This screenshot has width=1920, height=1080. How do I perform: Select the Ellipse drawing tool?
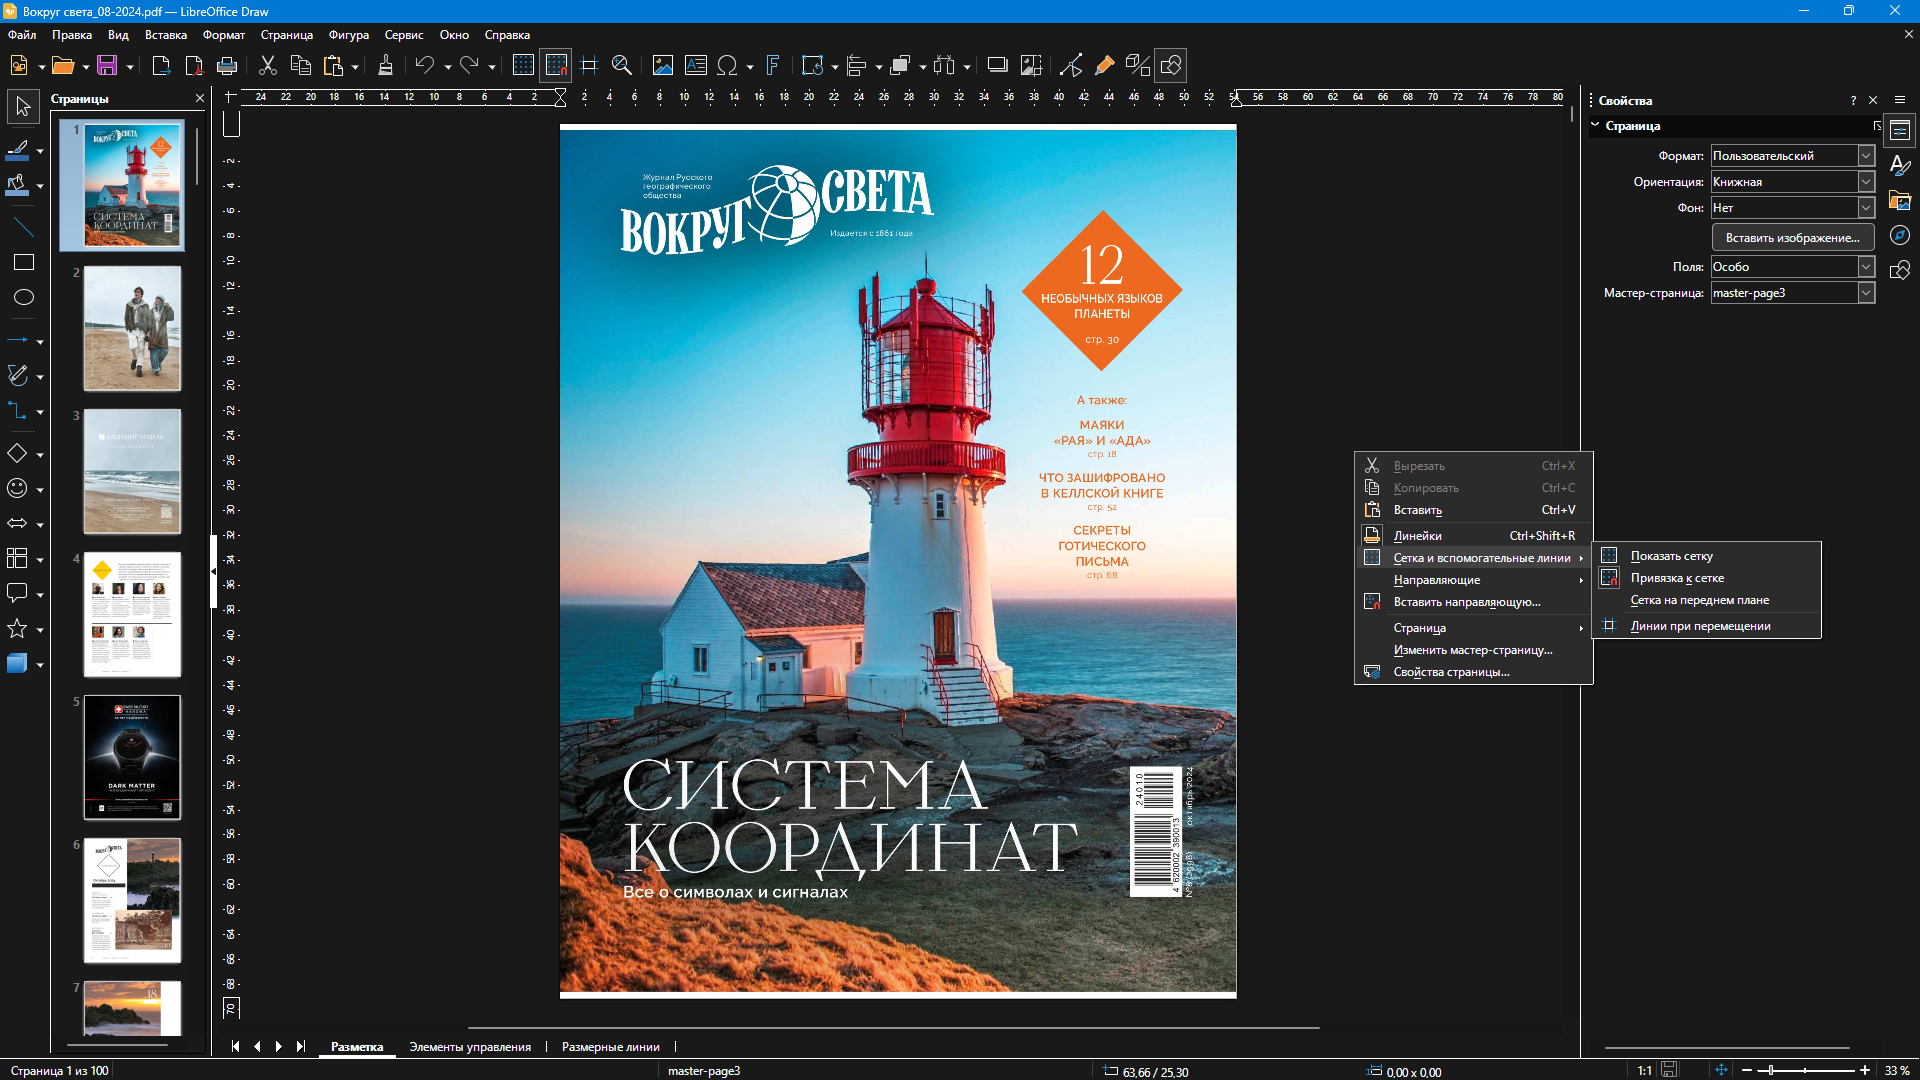[23, 297]
